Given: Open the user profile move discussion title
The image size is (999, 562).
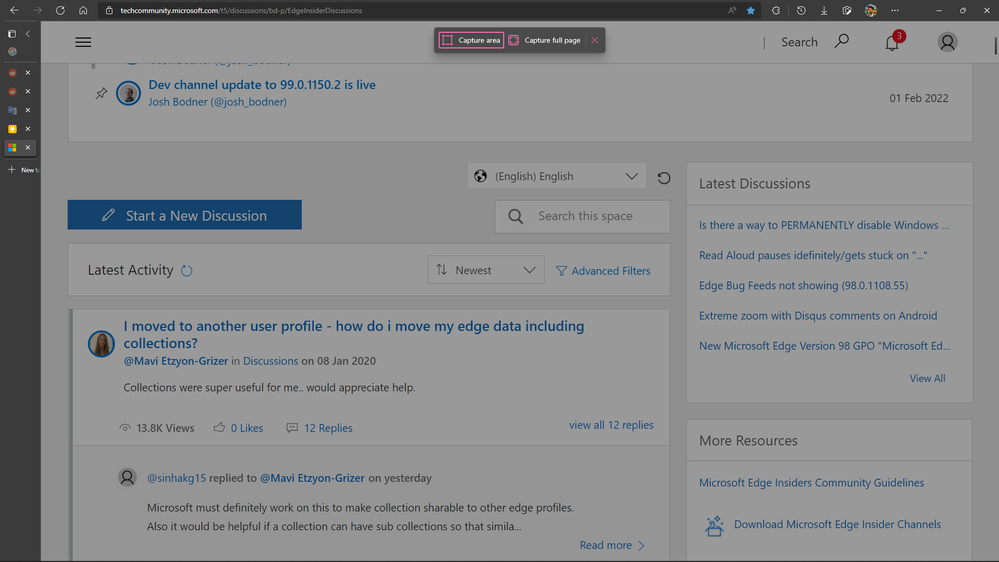Looking at the screenshot, I should click(354, 335).
